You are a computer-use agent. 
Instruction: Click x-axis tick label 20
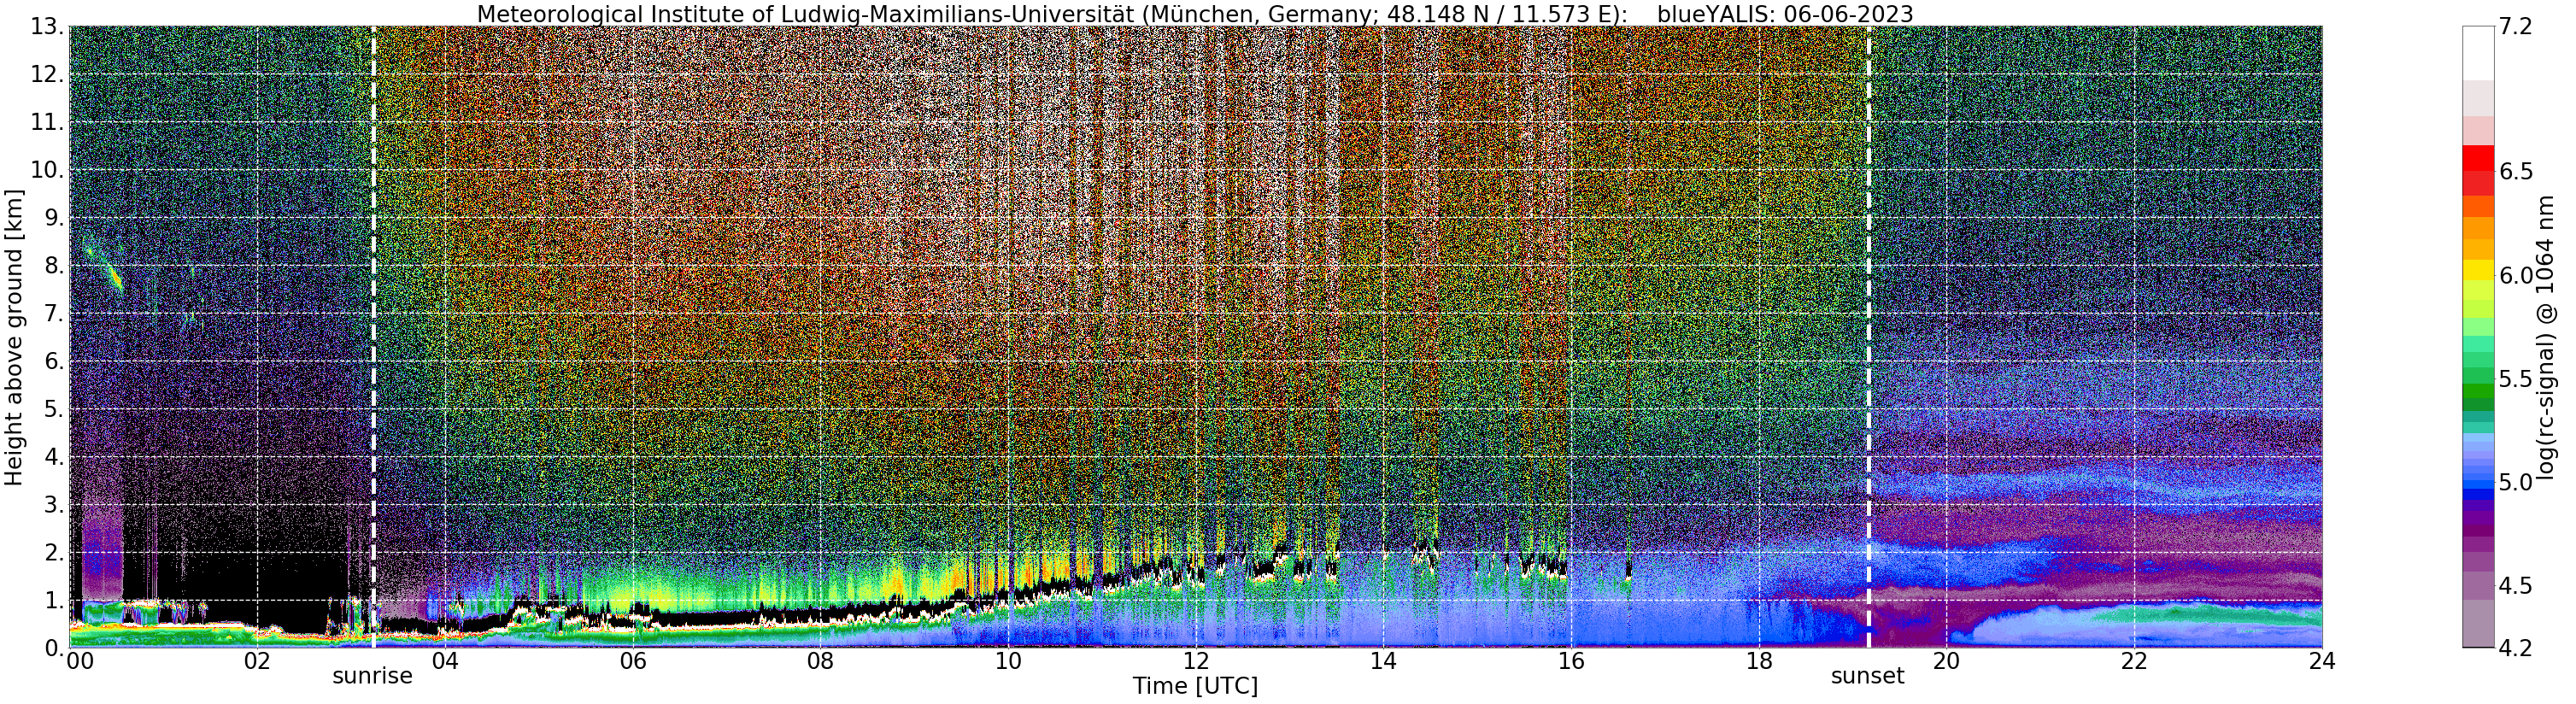(x=1946, y=662)
